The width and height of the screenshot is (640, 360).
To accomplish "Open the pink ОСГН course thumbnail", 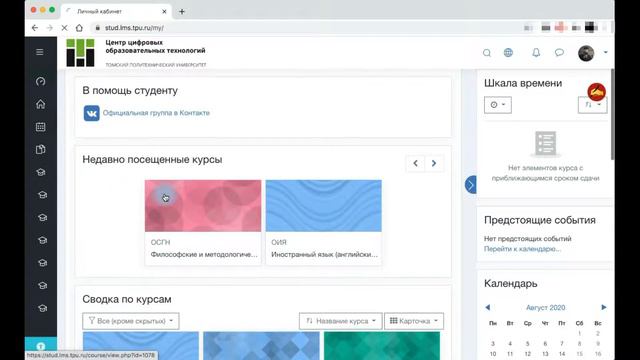I will (x=203, y=206).
